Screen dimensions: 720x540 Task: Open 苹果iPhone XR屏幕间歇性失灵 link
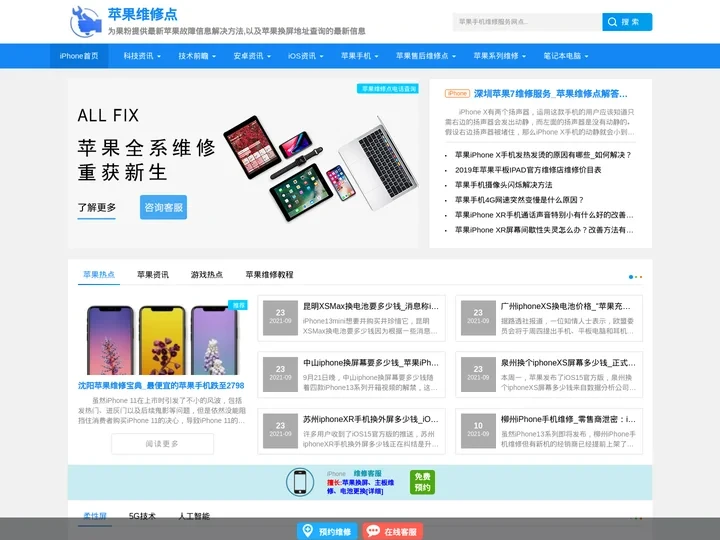tap(544, 230)
